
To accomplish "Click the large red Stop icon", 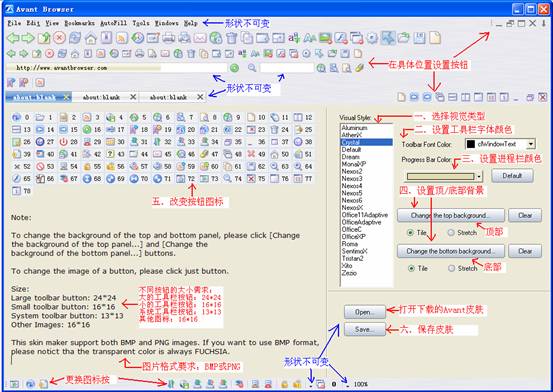I will pos(59,37).
